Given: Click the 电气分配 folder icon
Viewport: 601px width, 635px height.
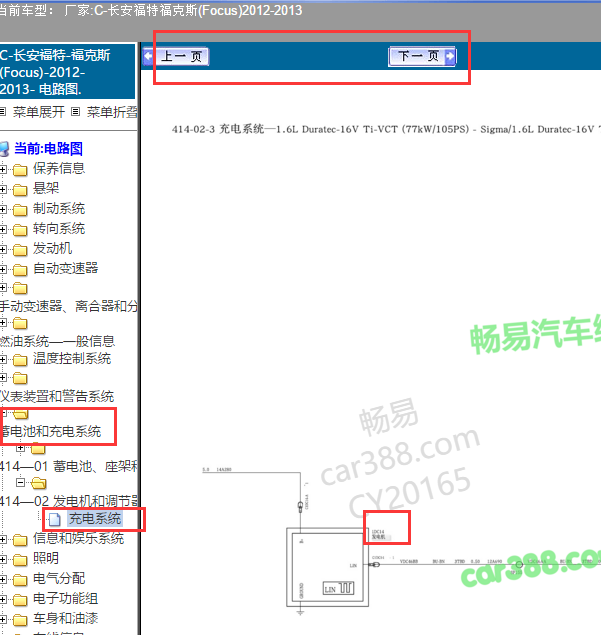Looking at the screenshot, I should [20, 580].
